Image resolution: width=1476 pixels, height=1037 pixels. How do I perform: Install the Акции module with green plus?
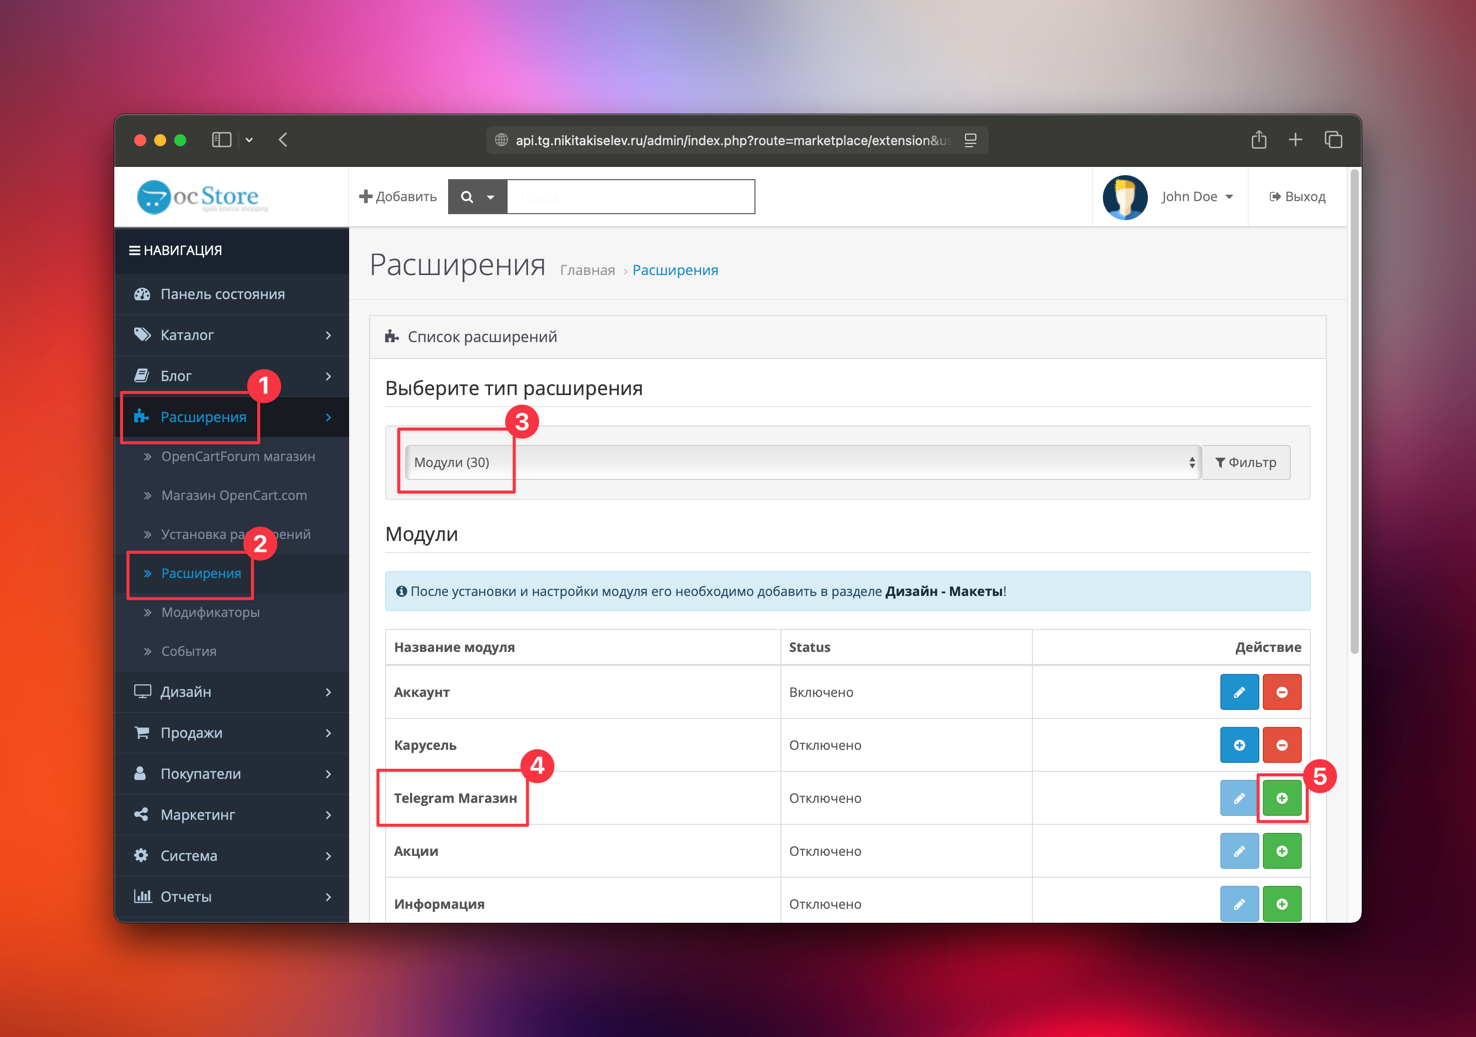tap(1281, 851)
